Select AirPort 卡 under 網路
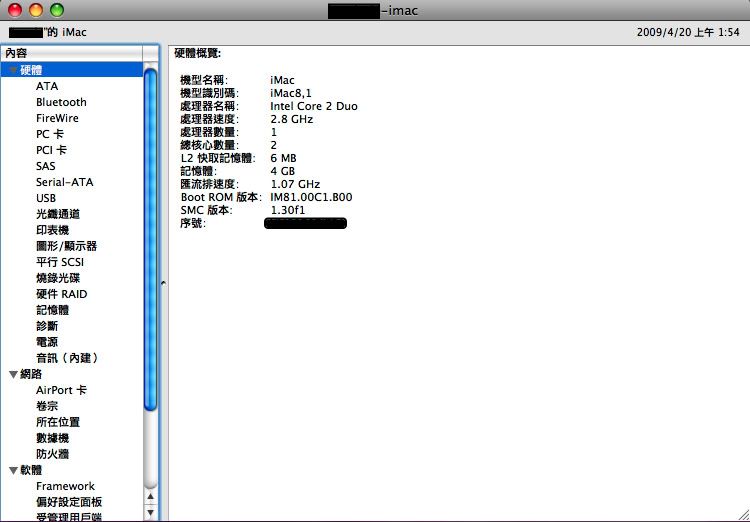The height and width of the screenshot is (522, 750). pos(61,390)
